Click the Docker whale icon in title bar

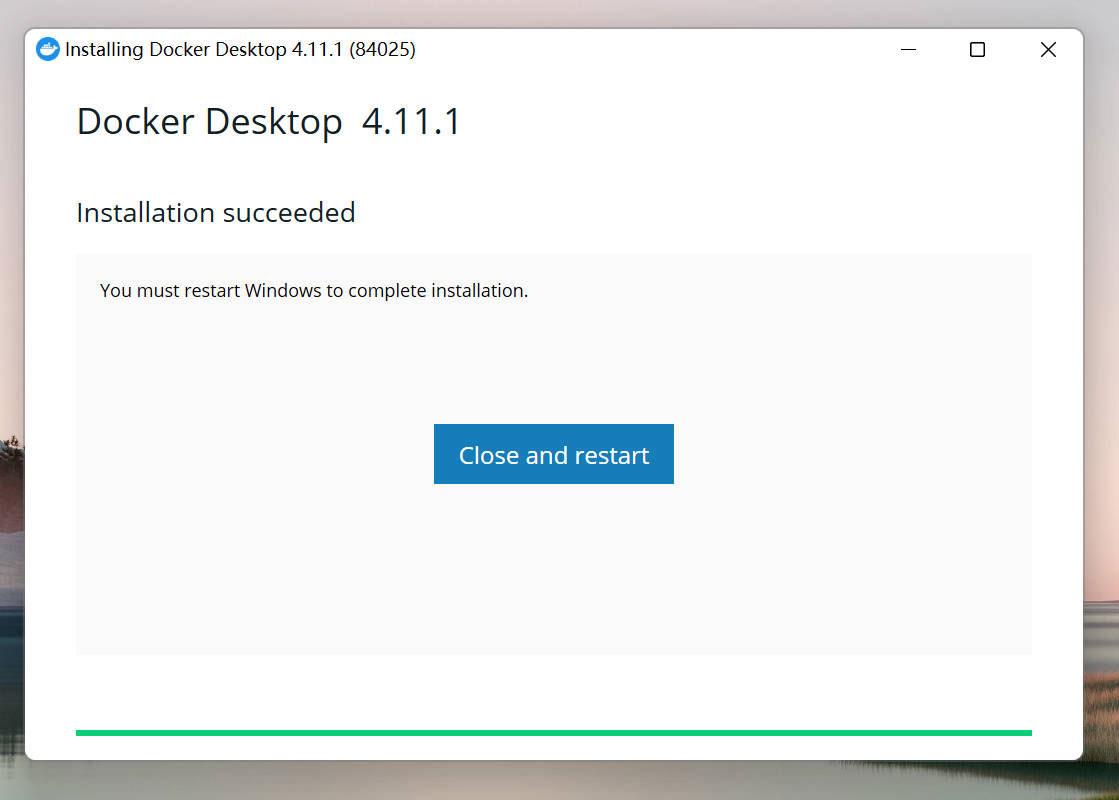pos(48,49)
